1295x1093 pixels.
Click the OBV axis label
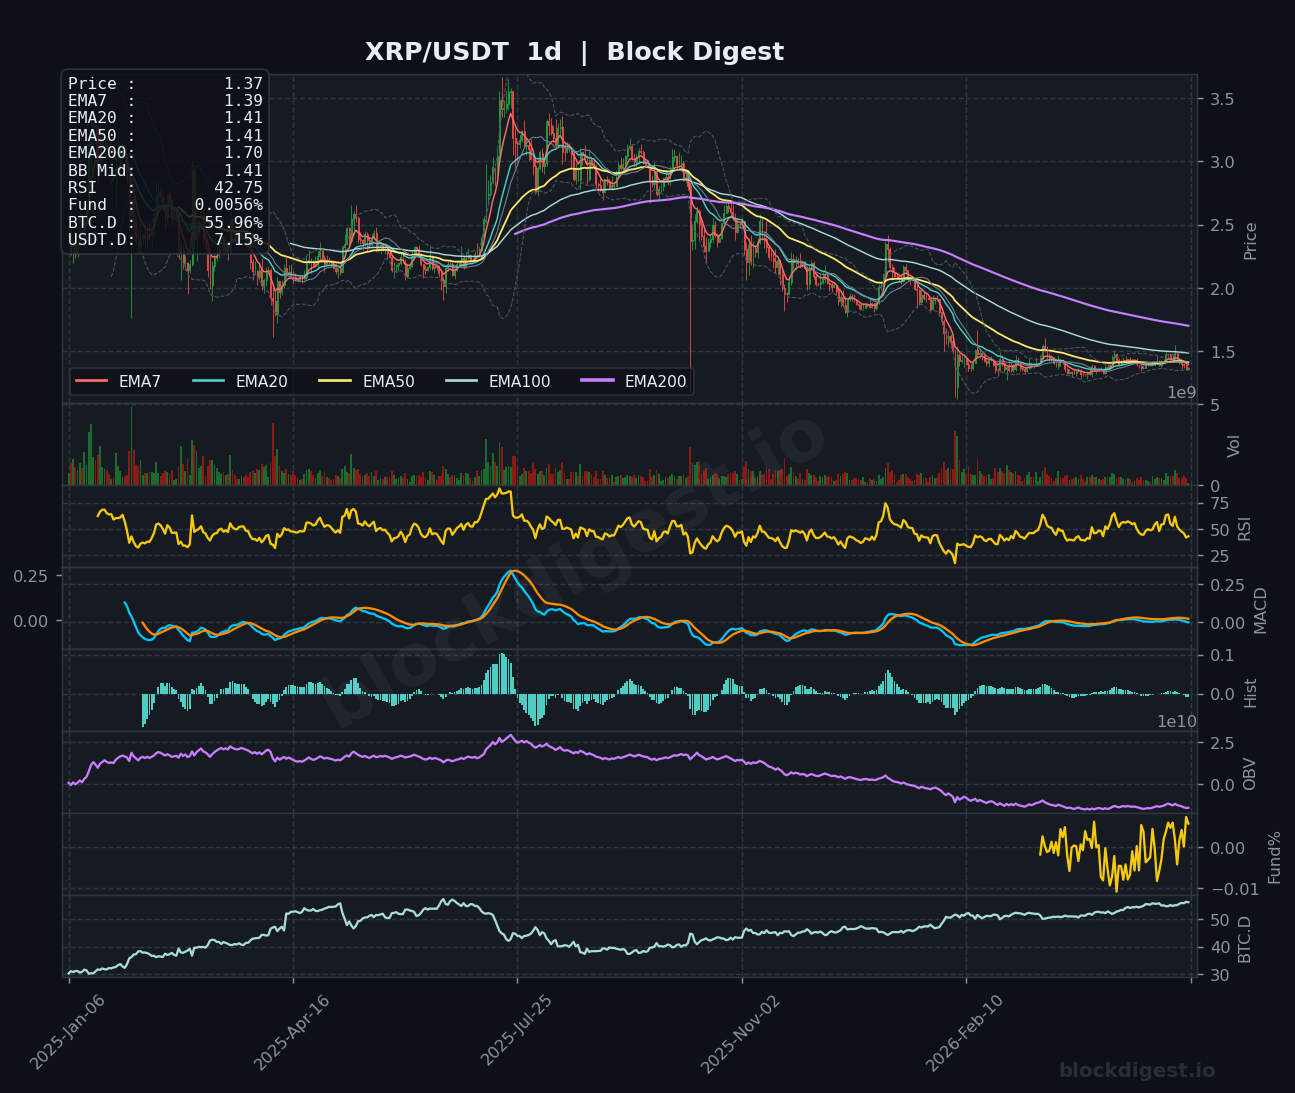point(1250,774)
